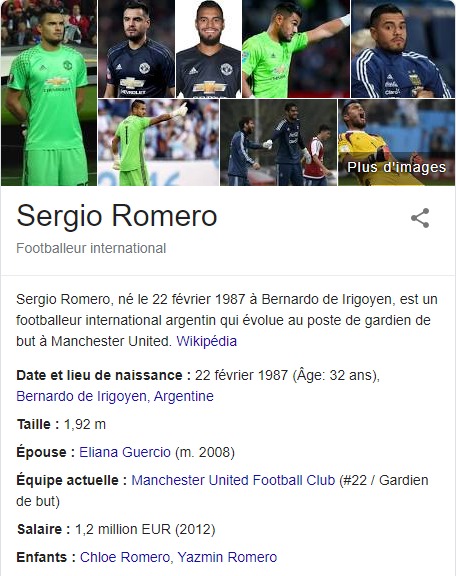Screen dimensions: 456x576
Task: Click the Footballeur international subtitle
Action: (91, 248)
